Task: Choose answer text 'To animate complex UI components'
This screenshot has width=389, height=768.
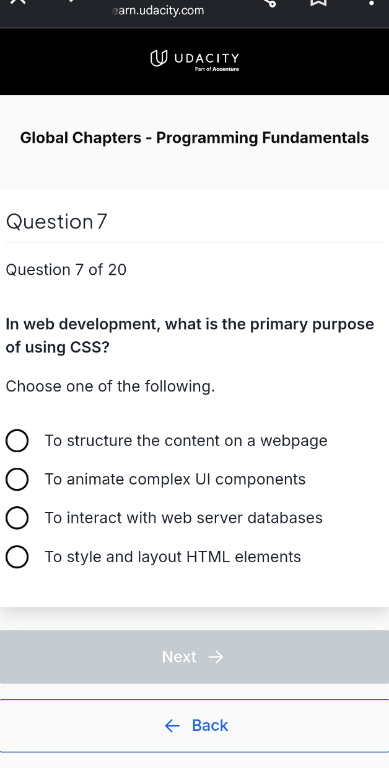Action: (175, 479)
